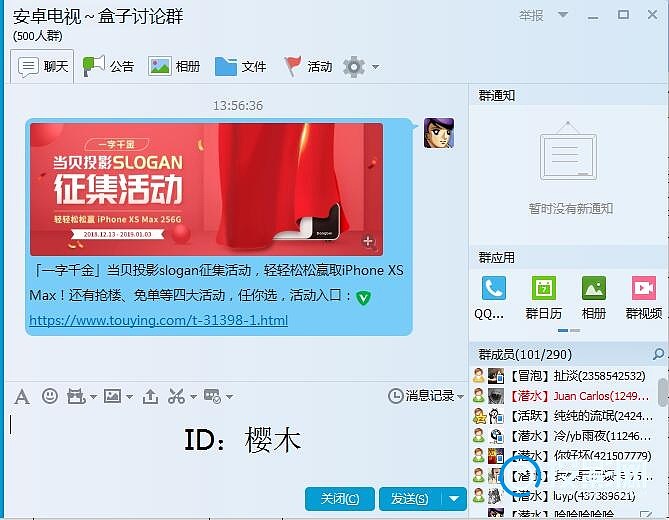Click the member list scrollbar
Viewport: 669px width, 520px height.
coord(663,392)
